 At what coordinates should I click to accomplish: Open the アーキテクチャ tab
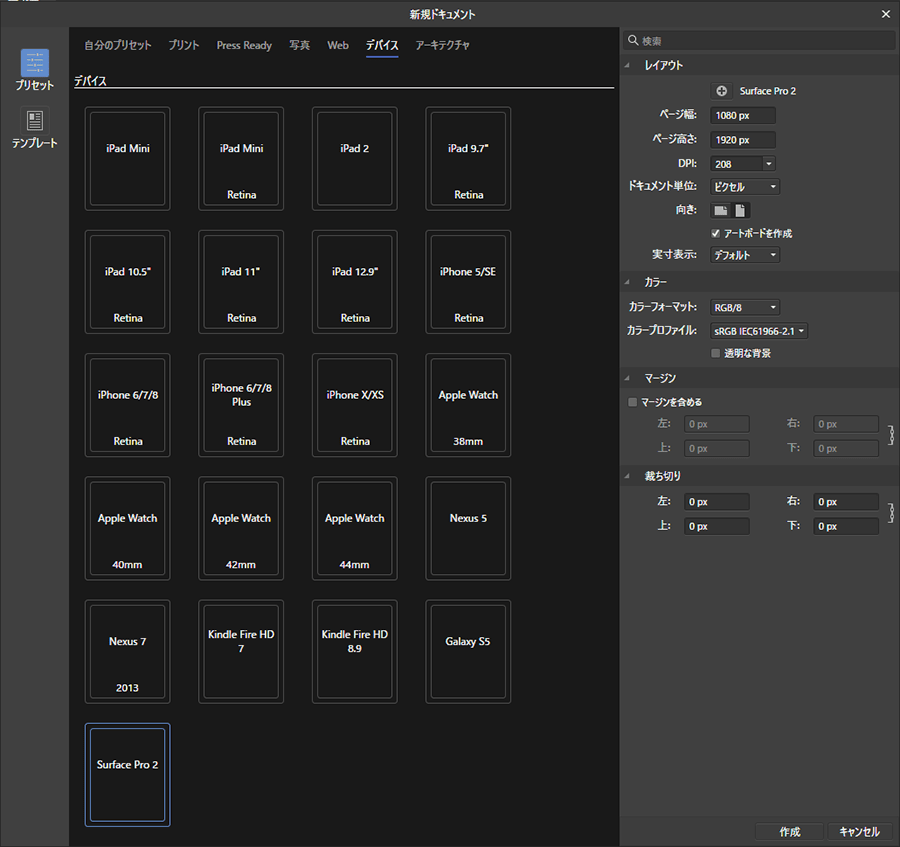point(442,45)
